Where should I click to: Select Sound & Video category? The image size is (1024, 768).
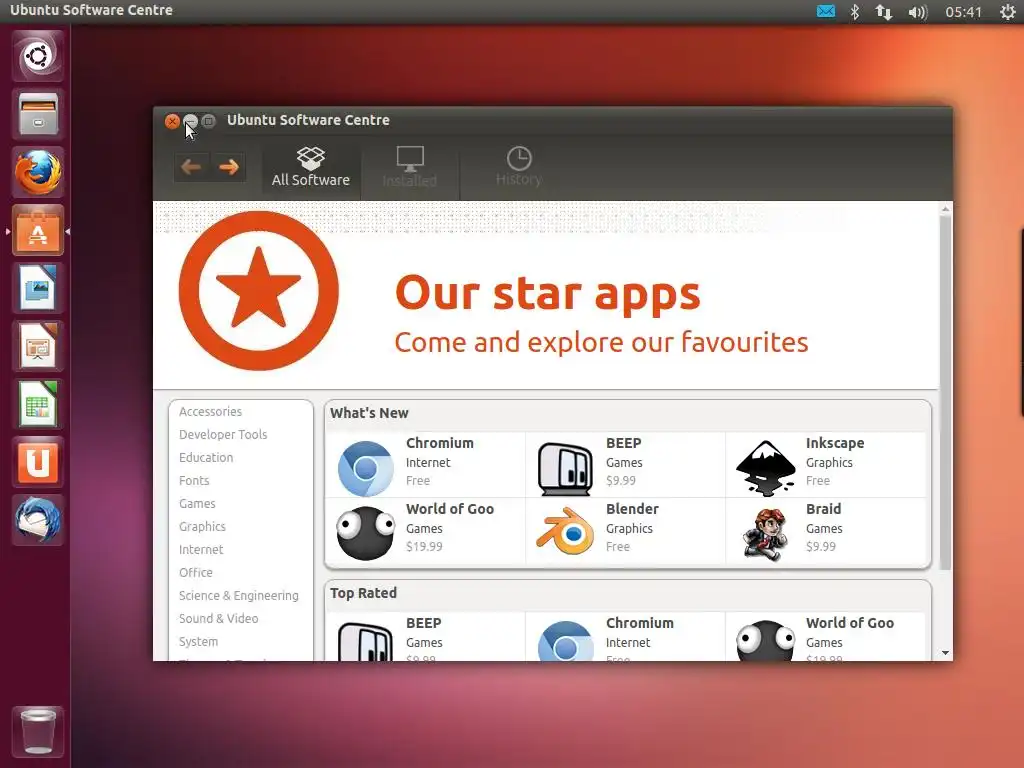pyautogui.click(x=218, y=618)
